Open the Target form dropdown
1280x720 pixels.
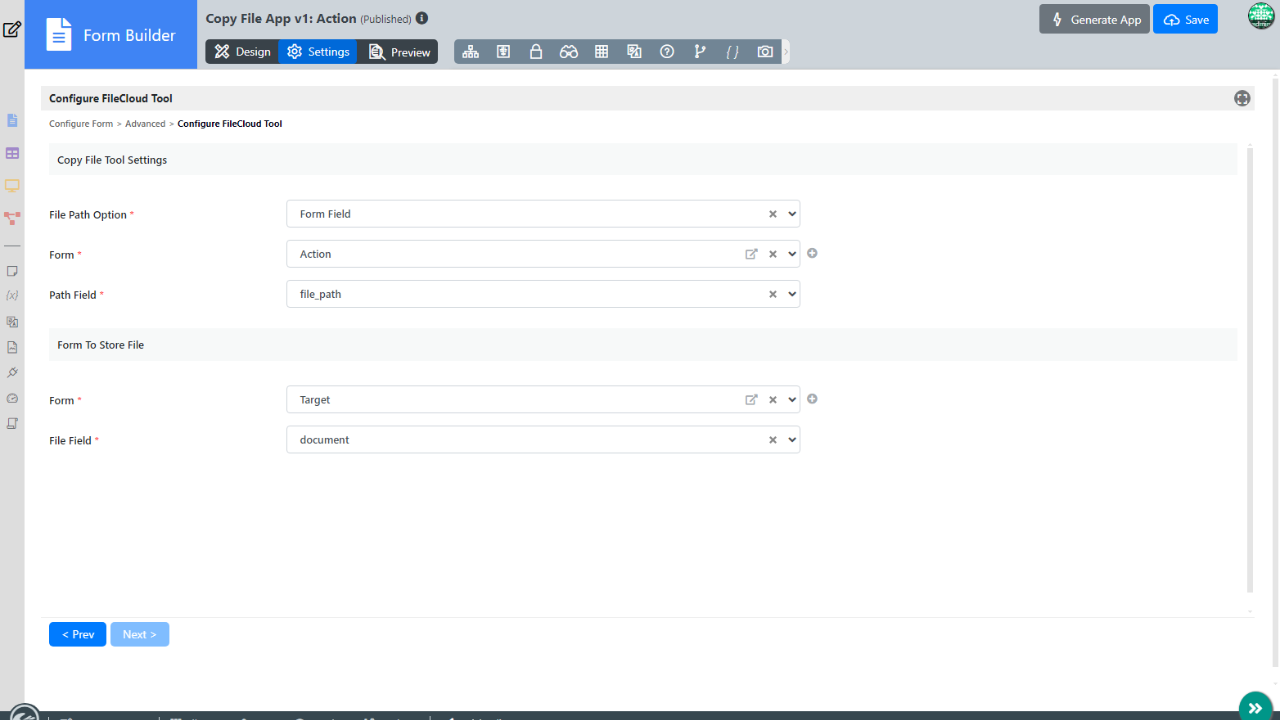click(792, 399)
